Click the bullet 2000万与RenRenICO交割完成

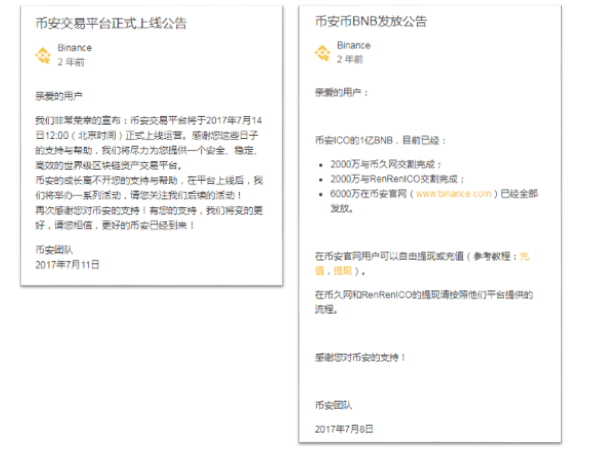point(397,179)
